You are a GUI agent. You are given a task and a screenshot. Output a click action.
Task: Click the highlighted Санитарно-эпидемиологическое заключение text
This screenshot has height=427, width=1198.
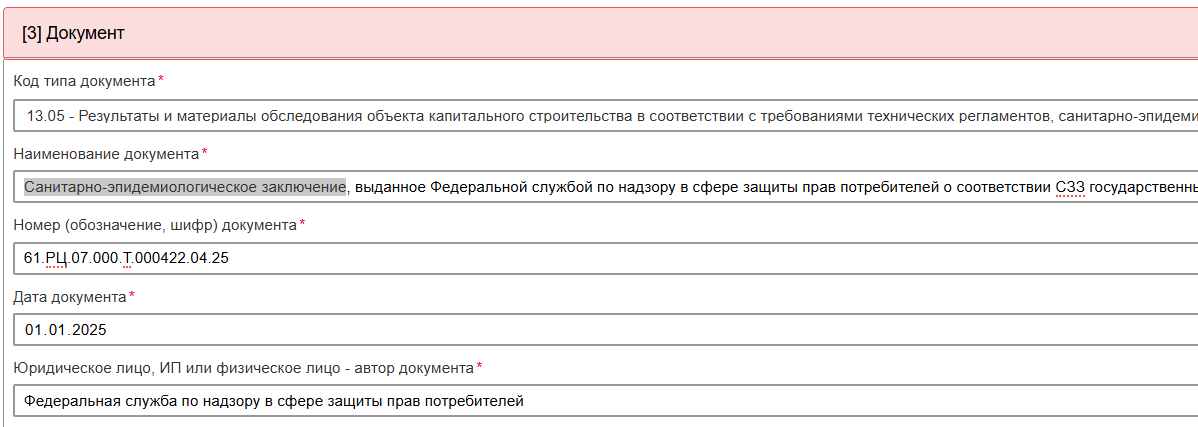coord(185,187)
